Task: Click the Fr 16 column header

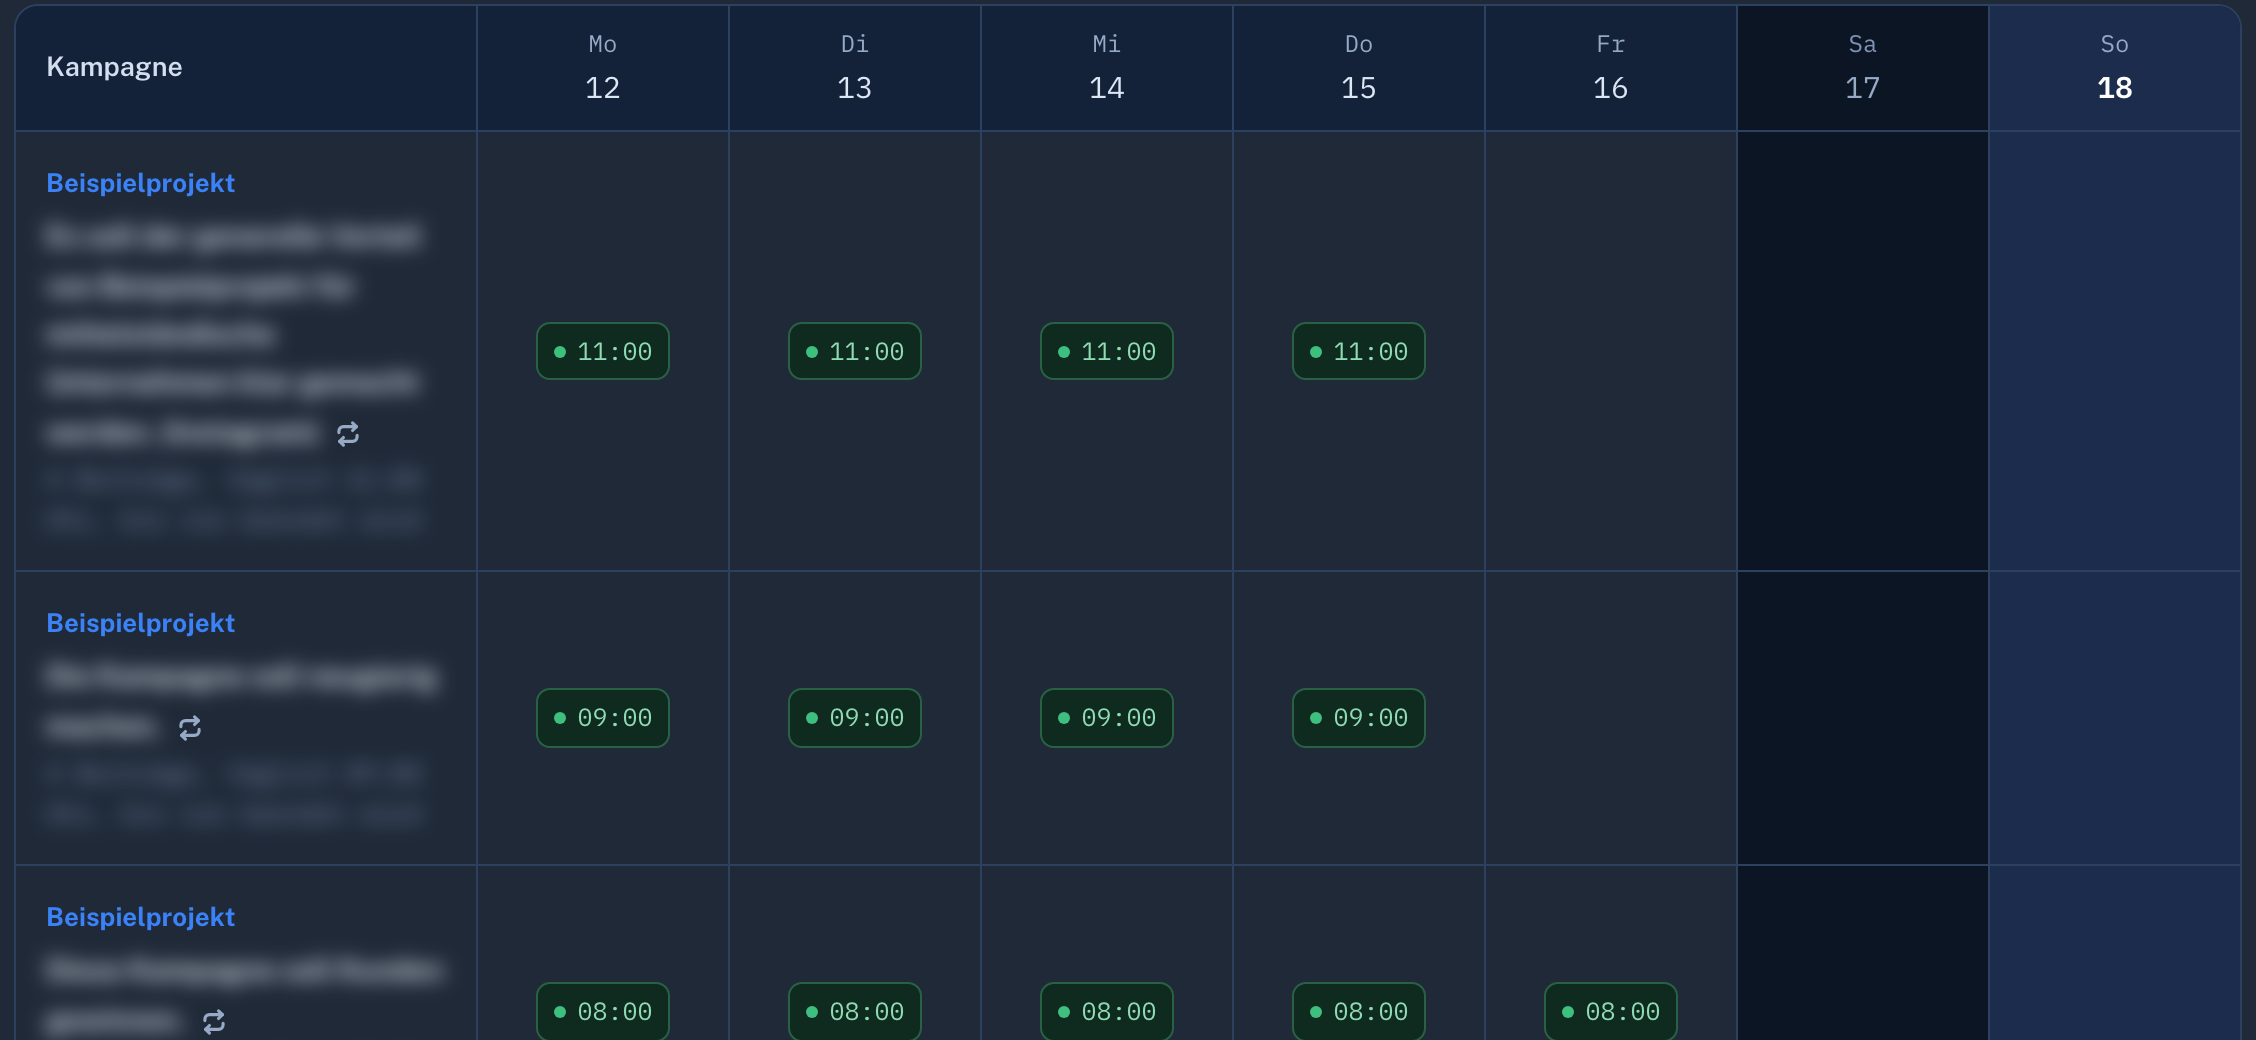Action: [x=1611, y=67]
